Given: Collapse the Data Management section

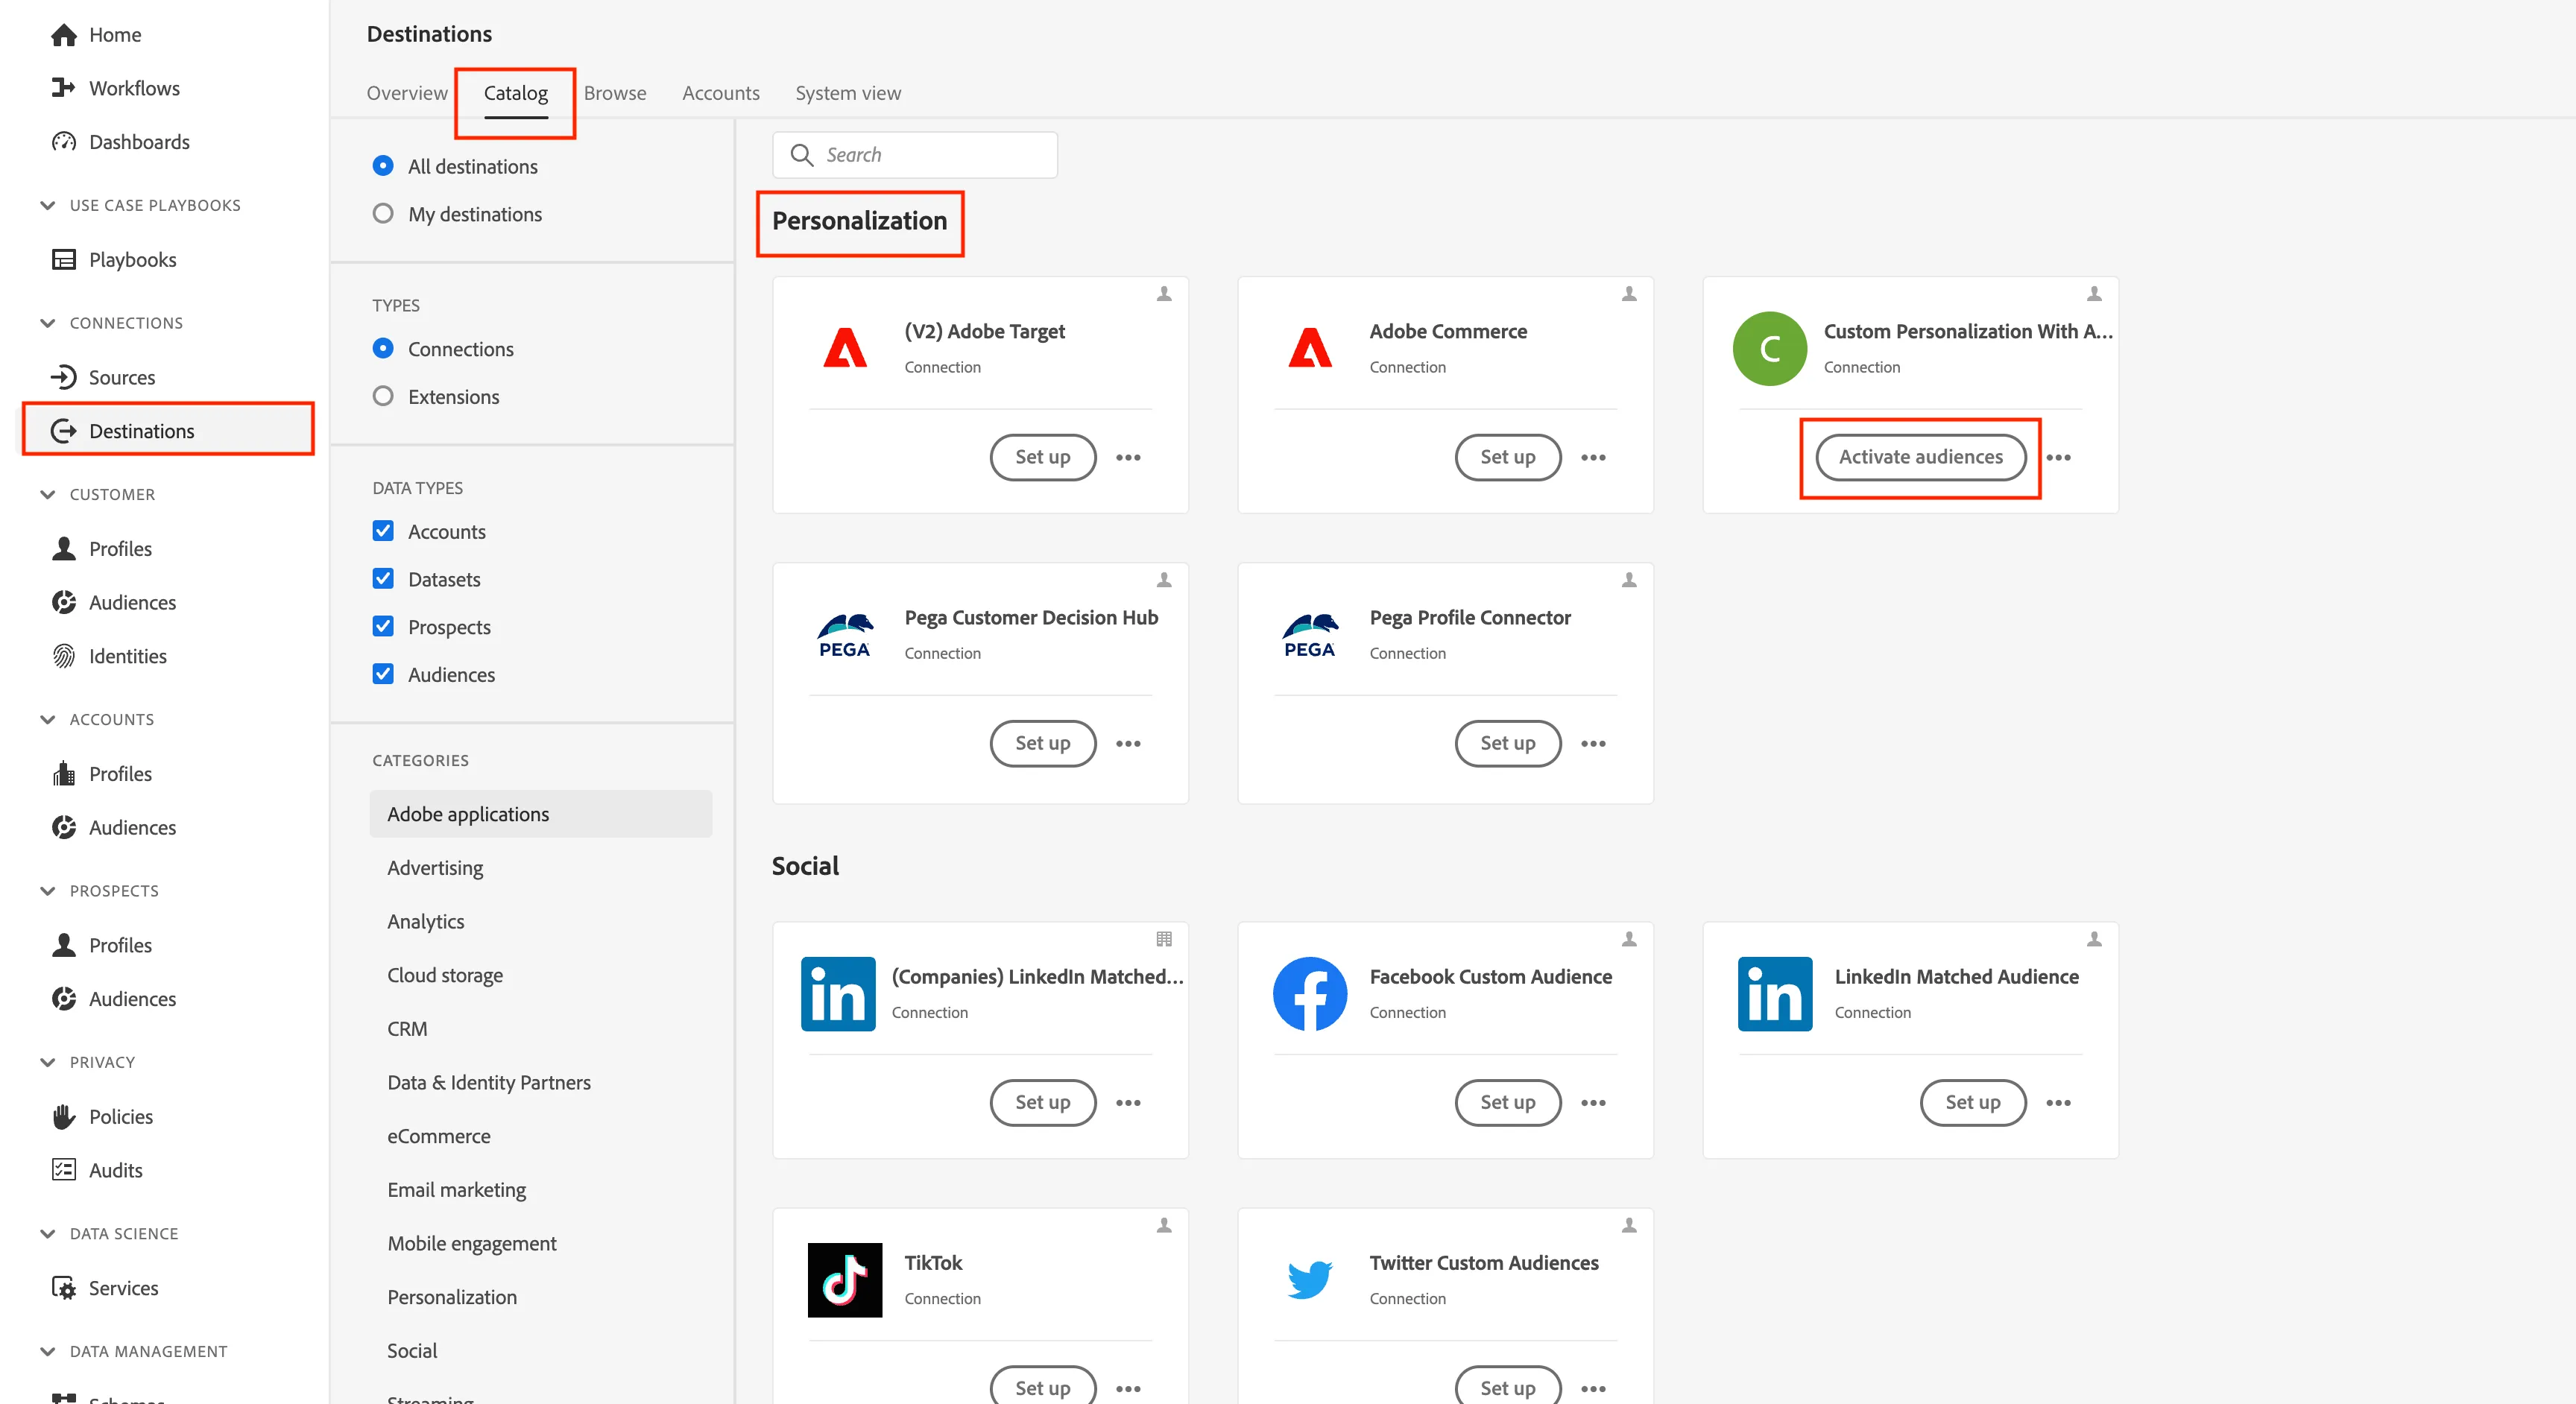Looking at the screenshot, I should [47, 1351].
